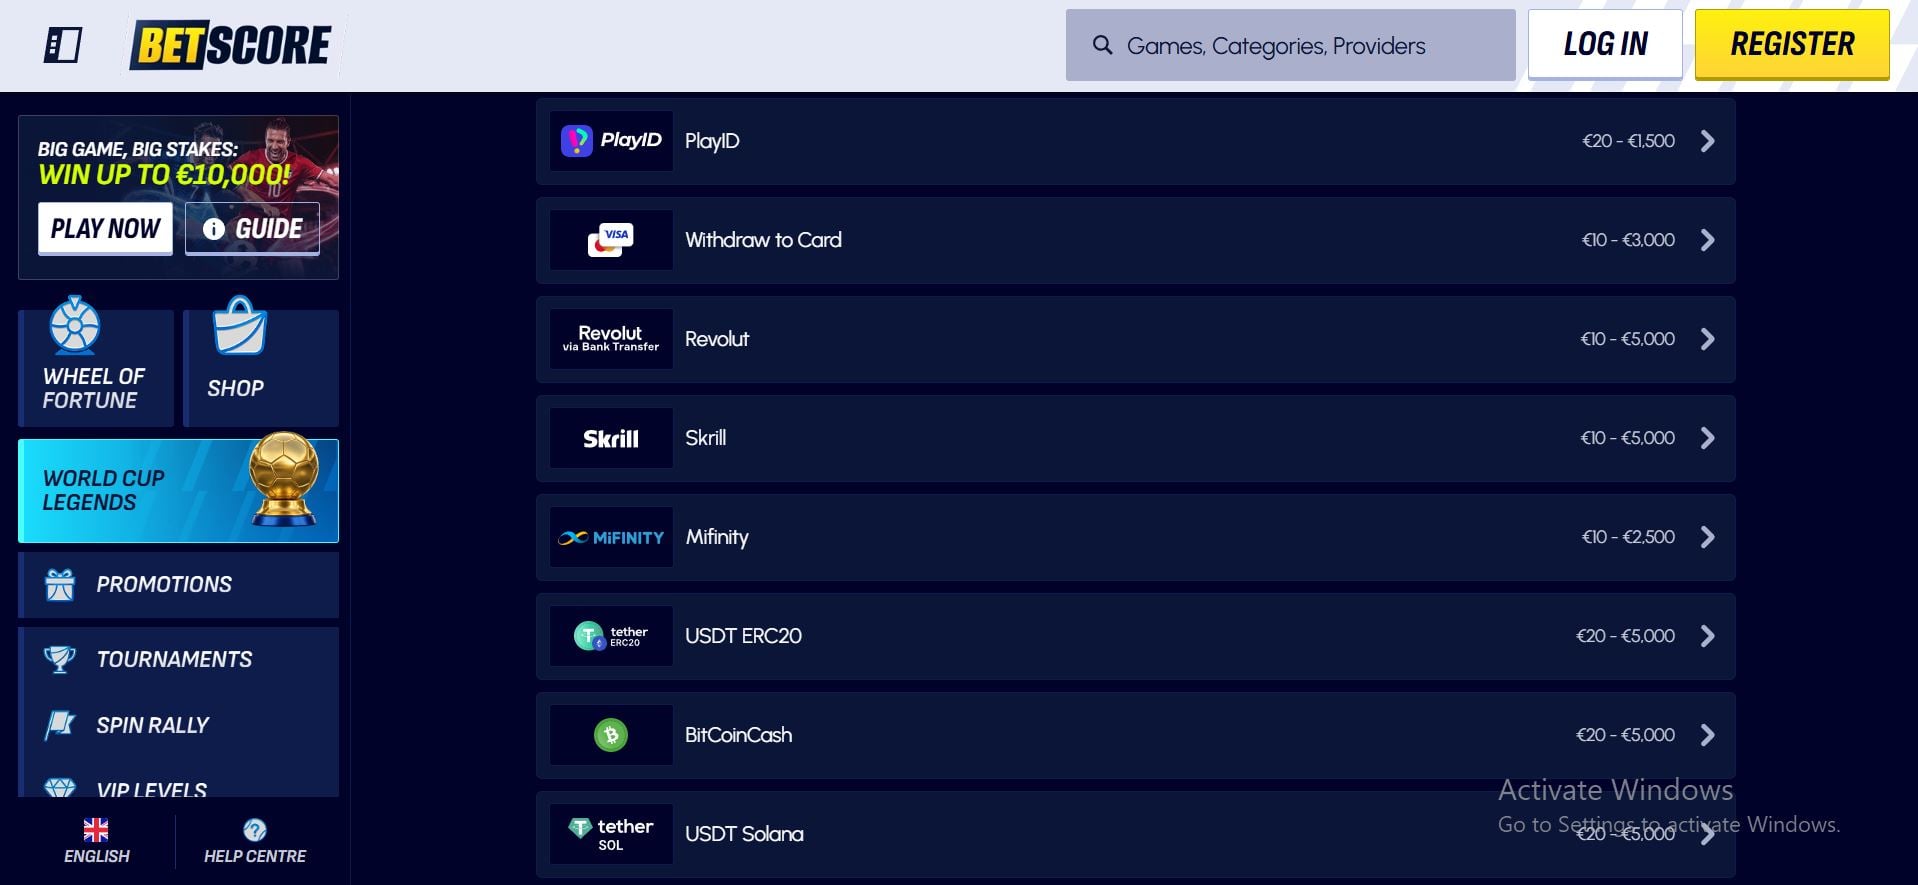1918x885 pixels.
Task: Click the Promotions gift icon
Action: pos(60,584)
